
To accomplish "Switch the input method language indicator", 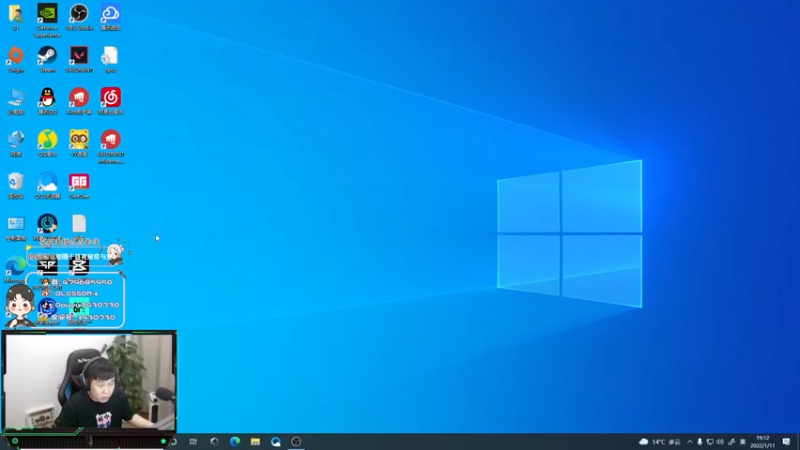I will tap(742, 442).
